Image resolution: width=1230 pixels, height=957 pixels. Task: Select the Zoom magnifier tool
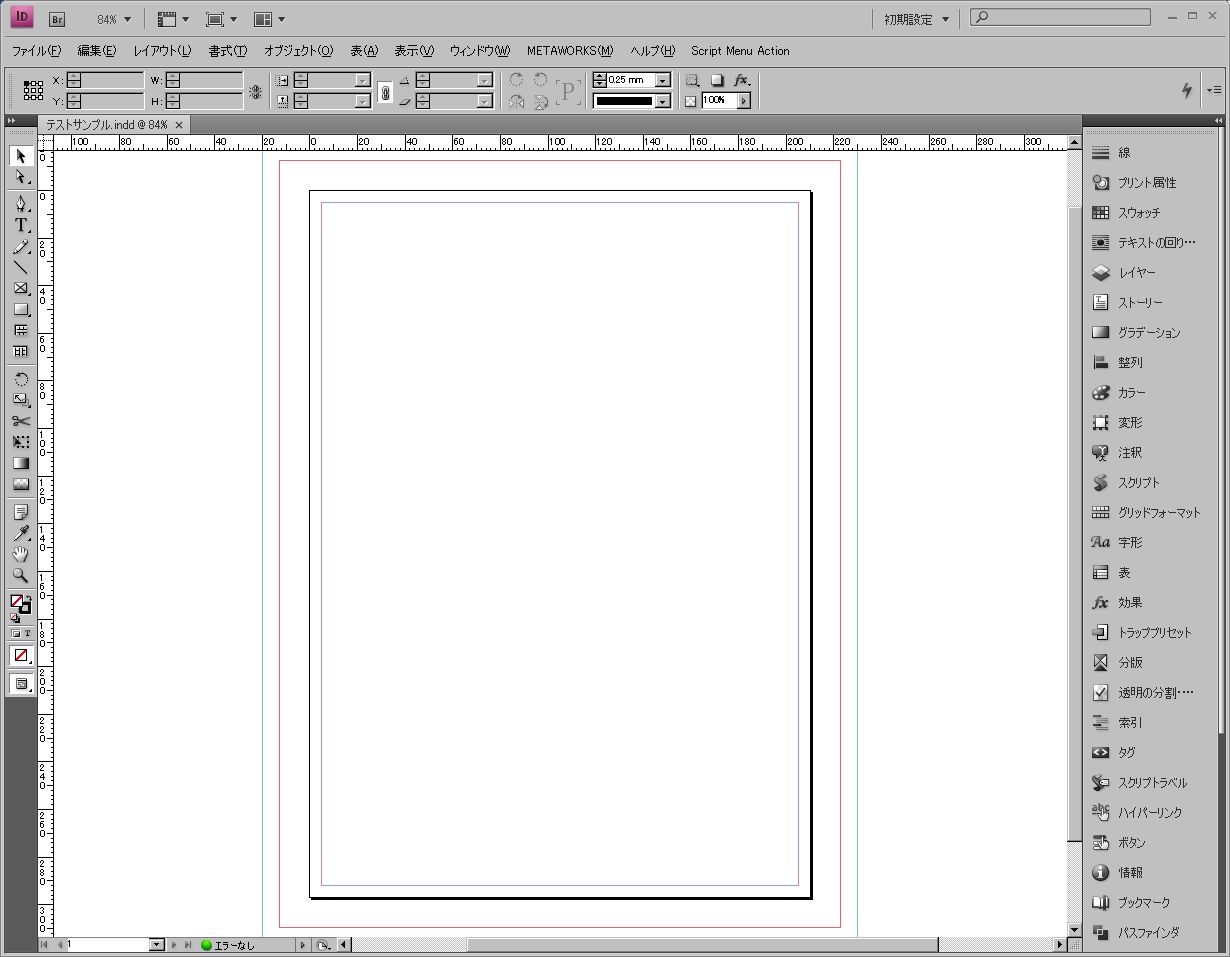tap(21, 575)
